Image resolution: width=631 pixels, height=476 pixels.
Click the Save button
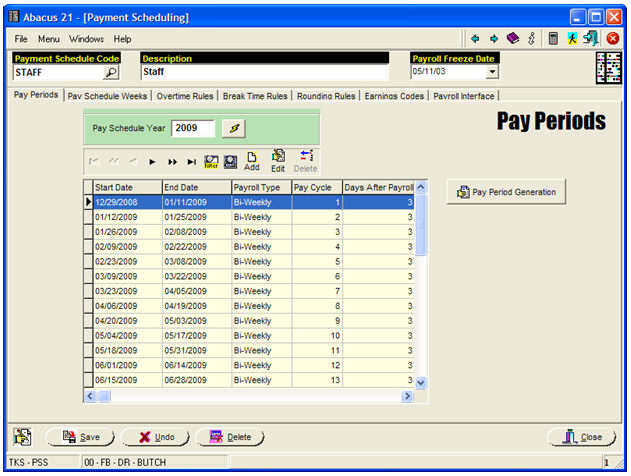[81, 437]
